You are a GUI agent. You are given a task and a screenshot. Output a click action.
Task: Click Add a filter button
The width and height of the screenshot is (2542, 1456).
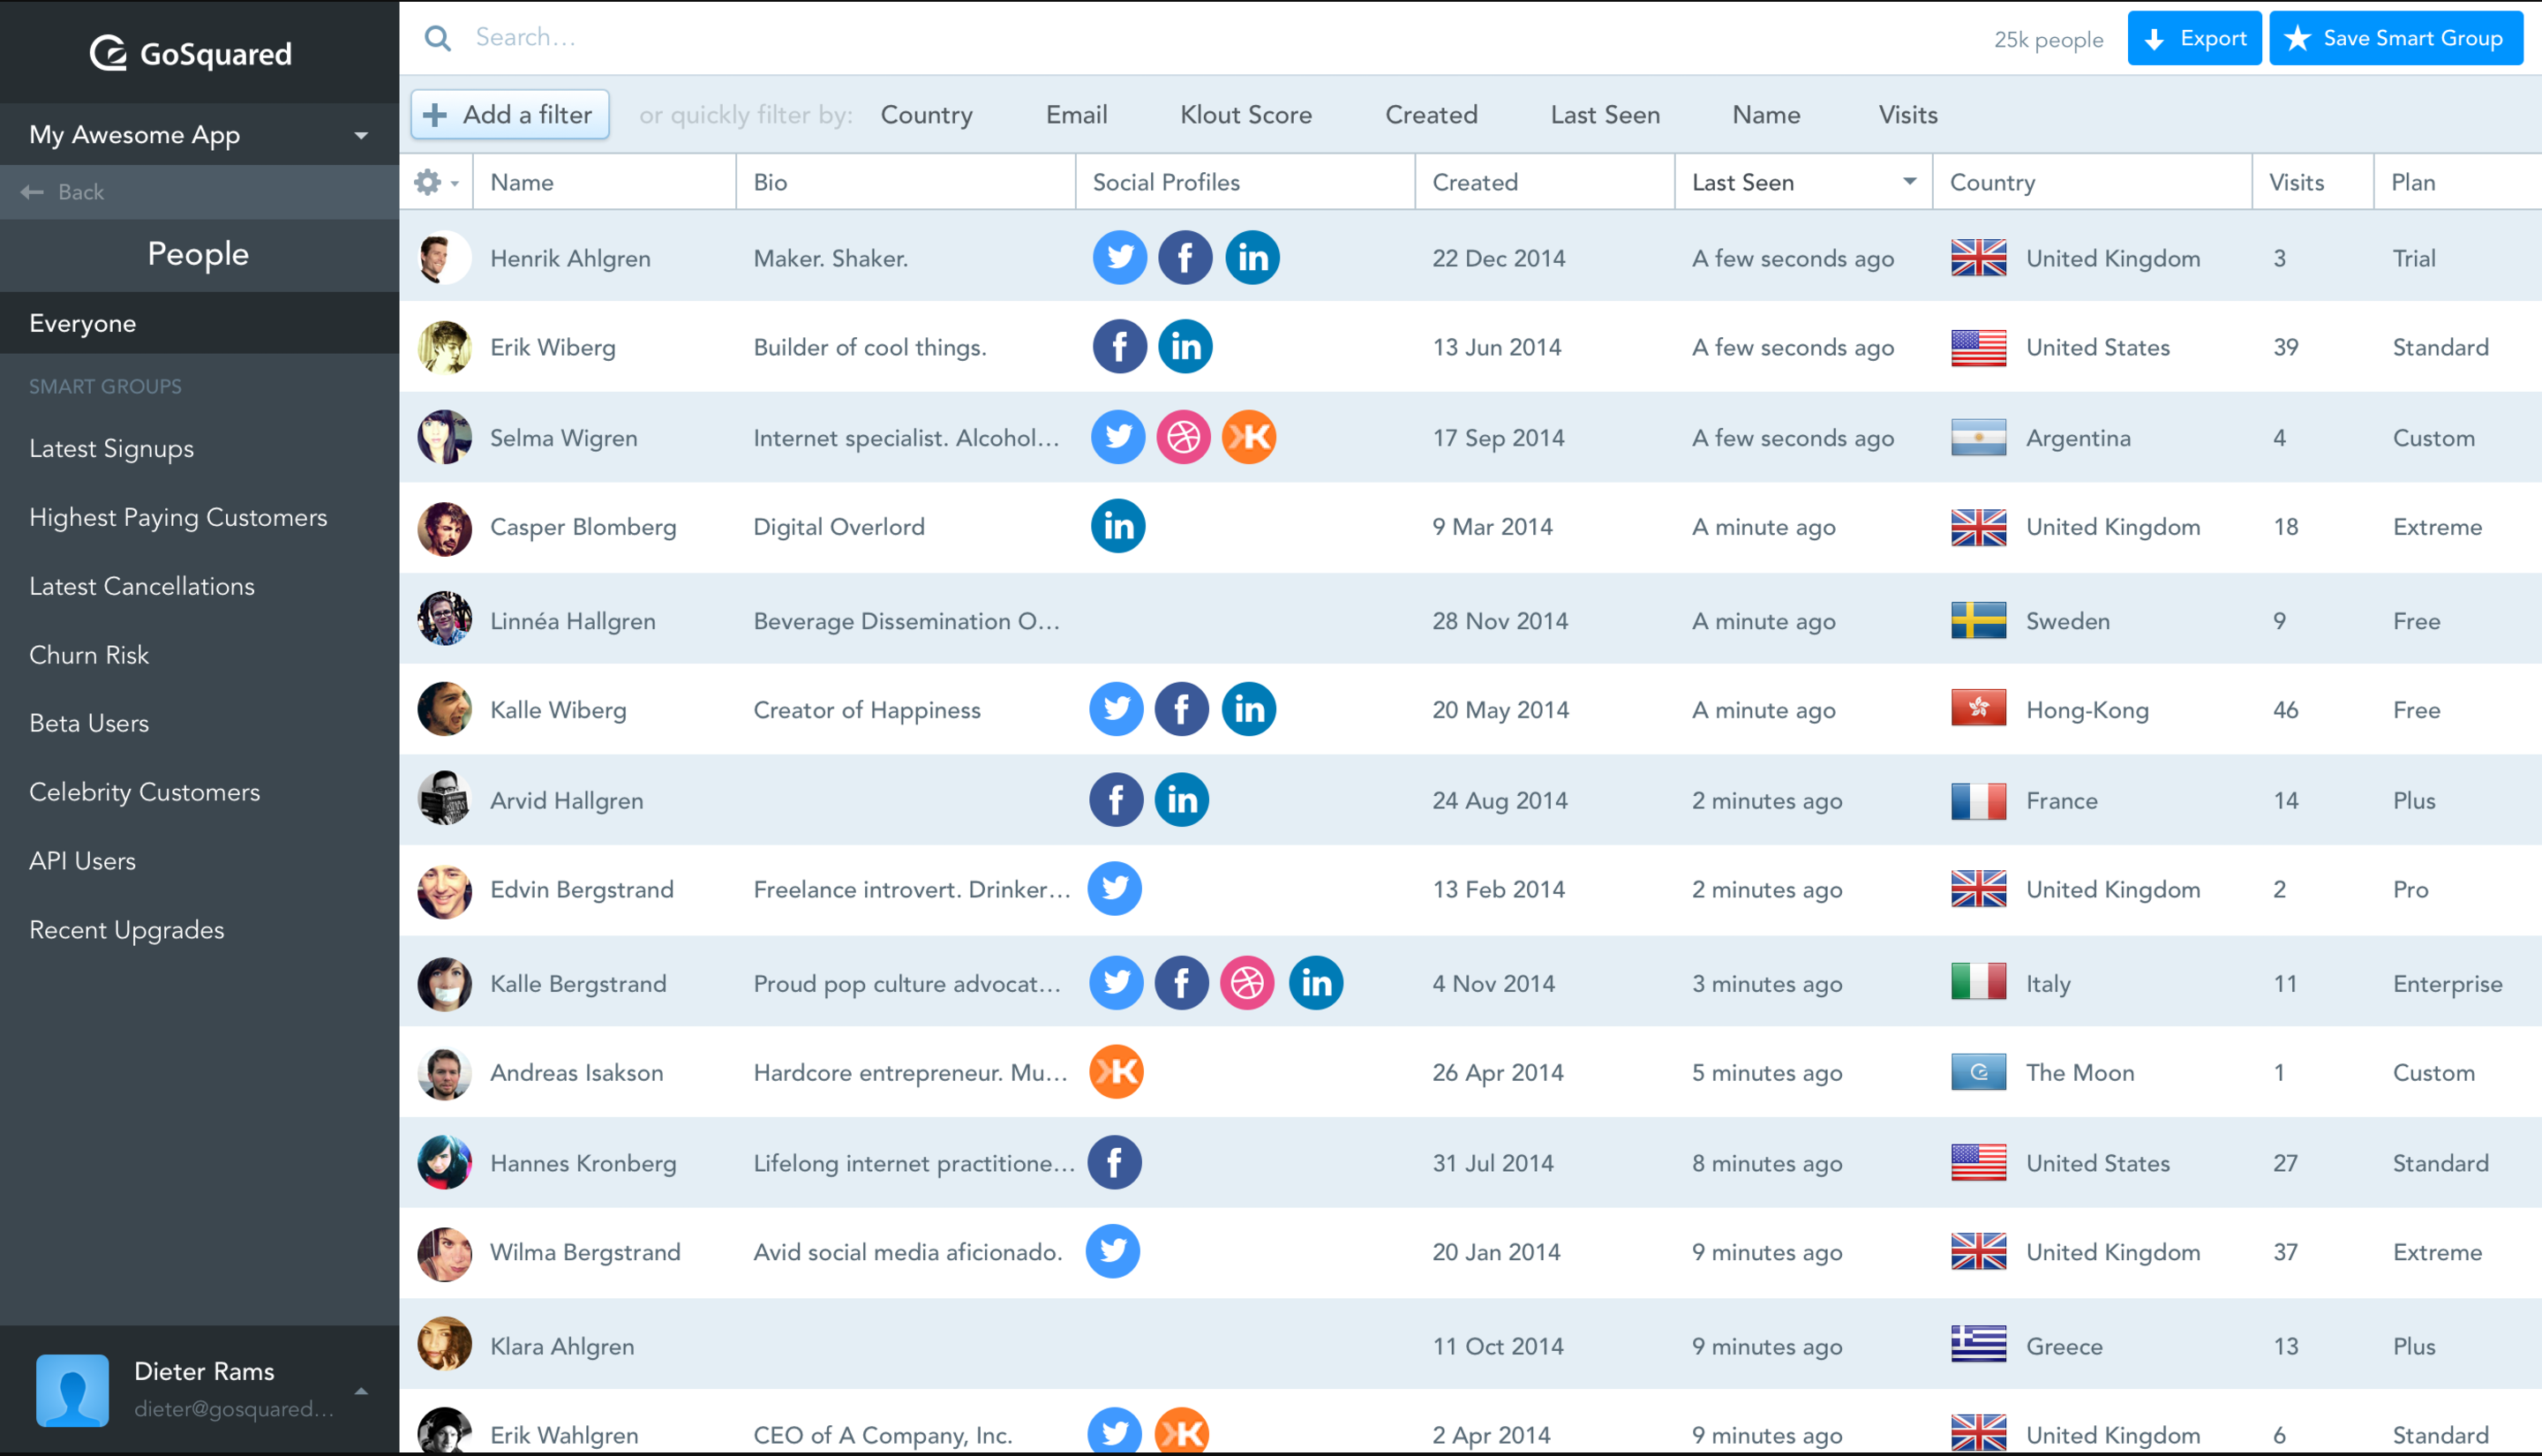tap(510, 115)
